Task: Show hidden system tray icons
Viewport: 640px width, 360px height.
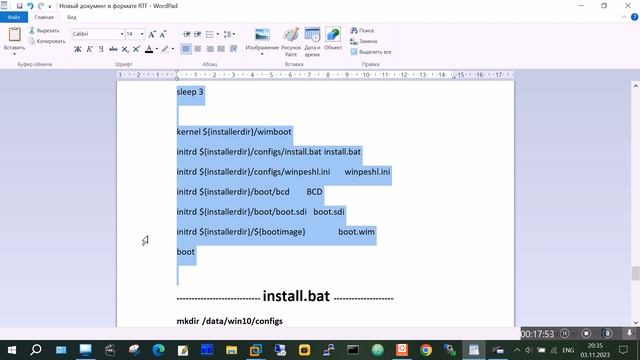Action: coord(517,350)
